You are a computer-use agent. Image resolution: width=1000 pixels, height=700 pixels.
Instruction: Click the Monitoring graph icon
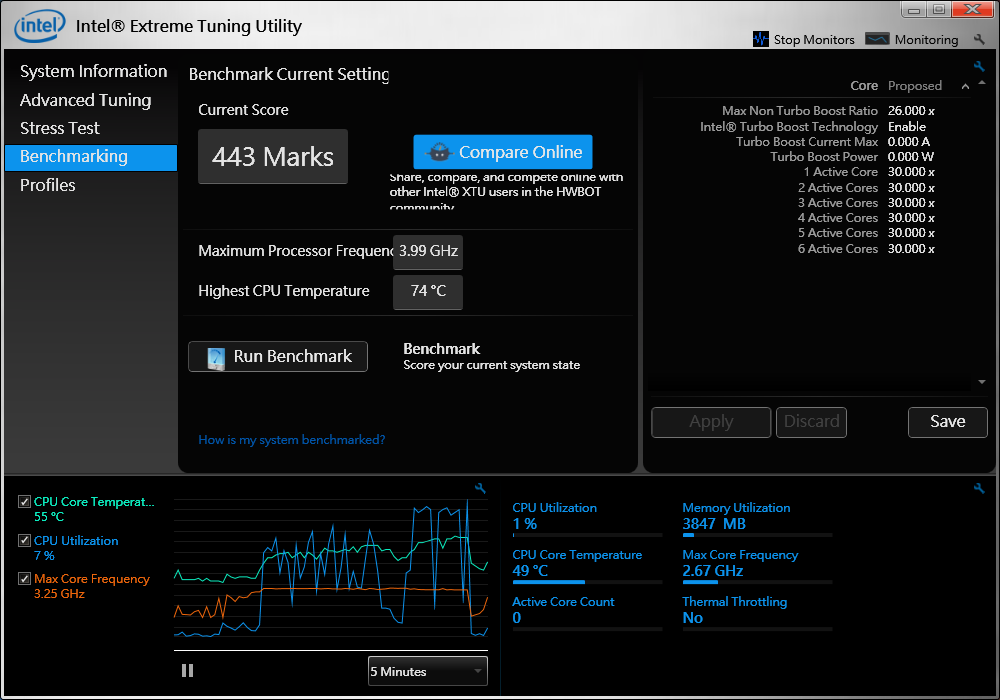[877, 39]
